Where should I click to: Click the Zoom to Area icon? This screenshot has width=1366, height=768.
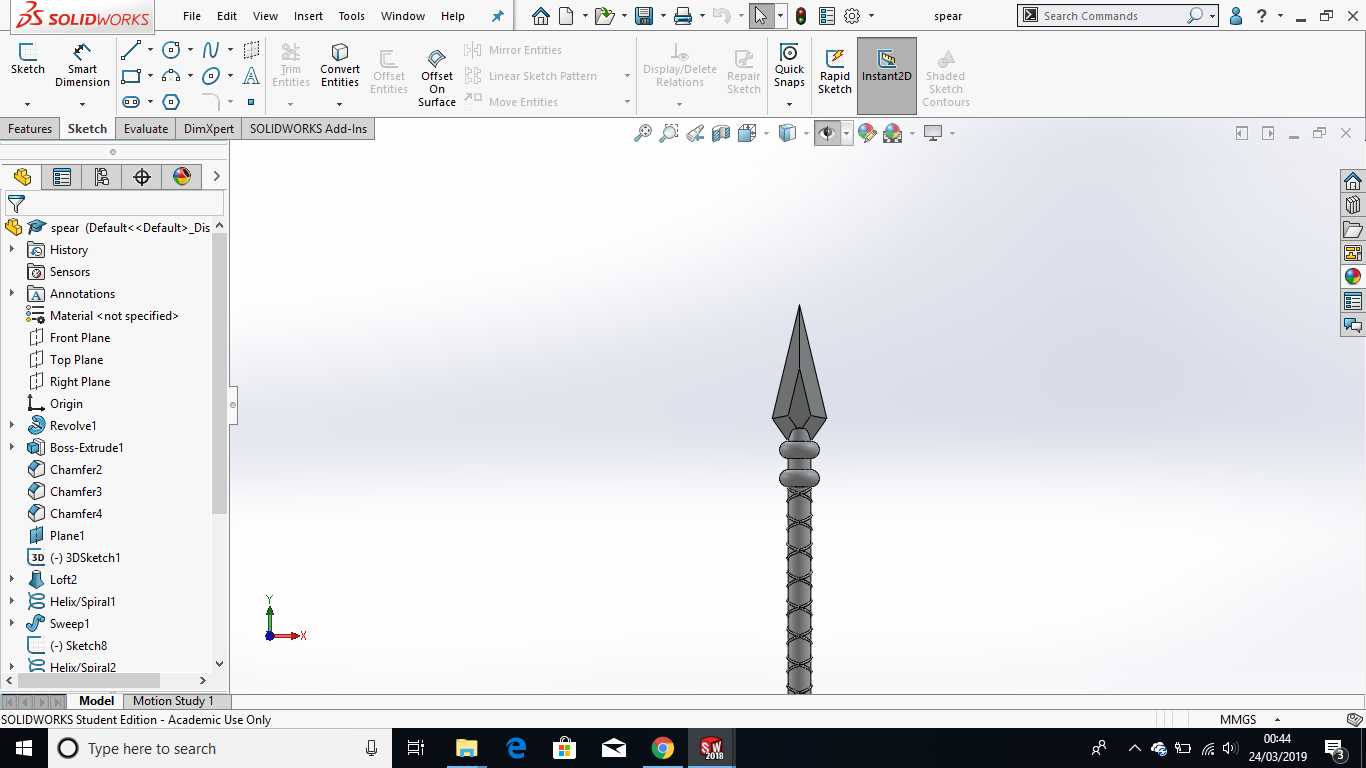pos(669,133)
